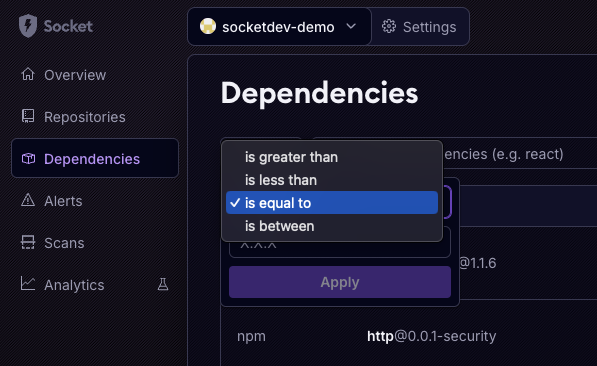Click the Socket shield logo
Screen dimensions: 597x366
tap(28, 26)
